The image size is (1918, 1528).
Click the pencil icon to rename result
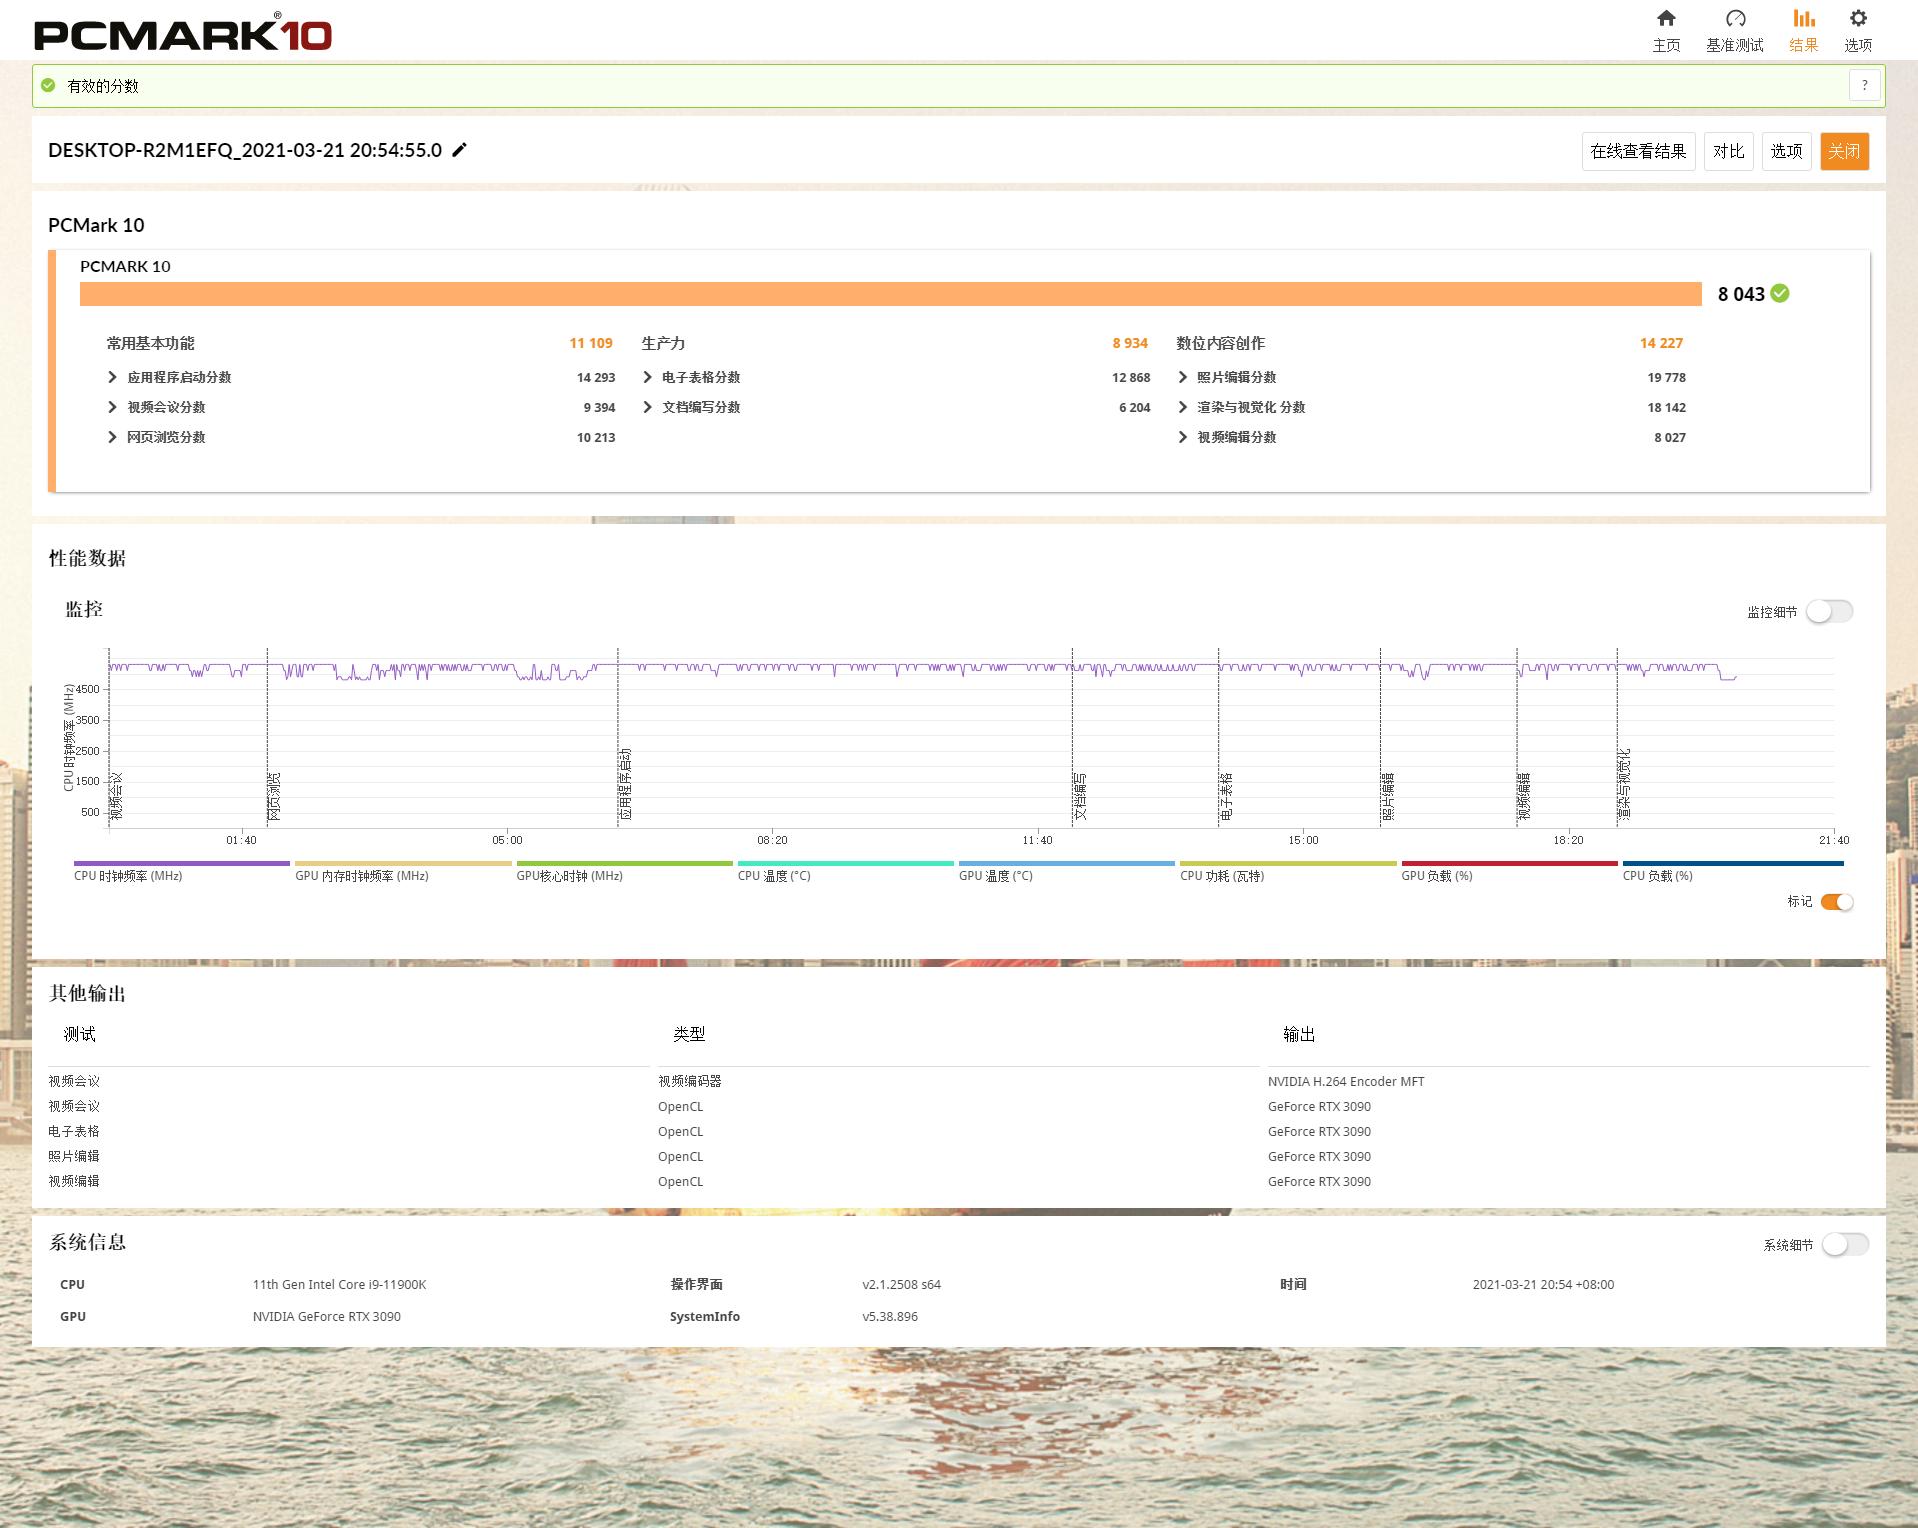coord(460,150)
